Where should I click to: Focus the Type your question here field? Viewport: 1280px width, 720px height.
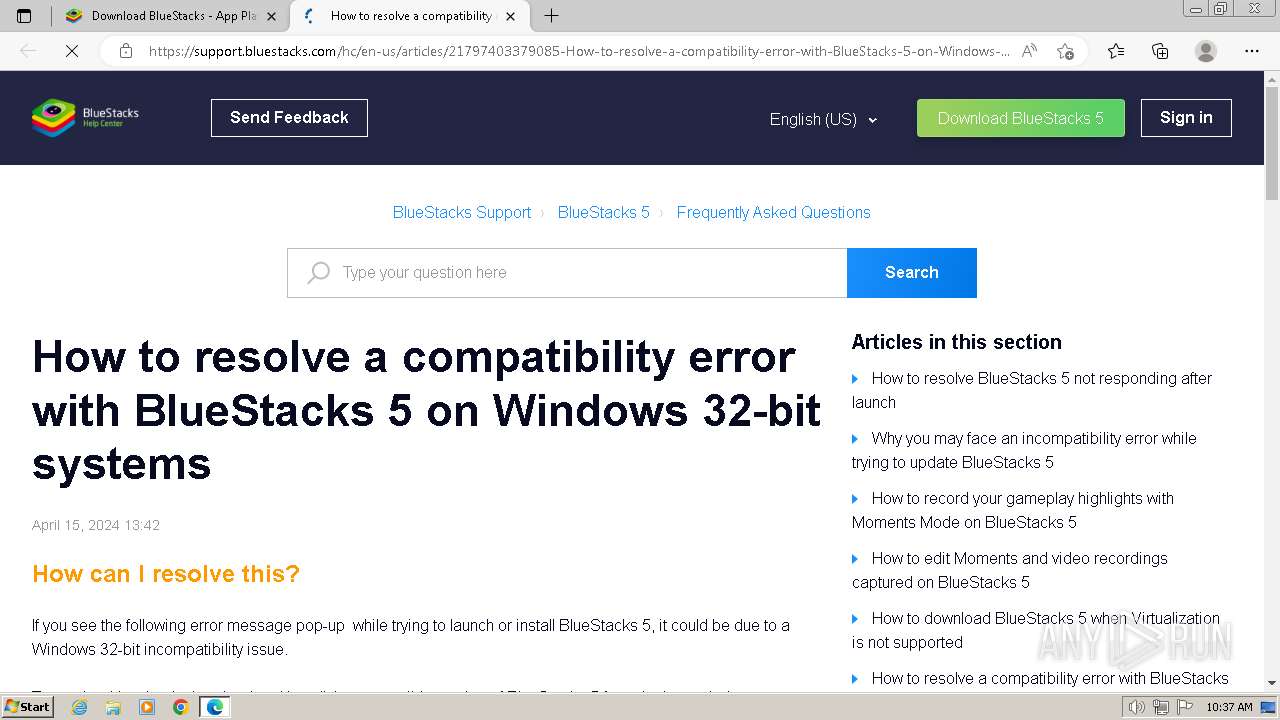pyautogui.click(x=567, y=273)
